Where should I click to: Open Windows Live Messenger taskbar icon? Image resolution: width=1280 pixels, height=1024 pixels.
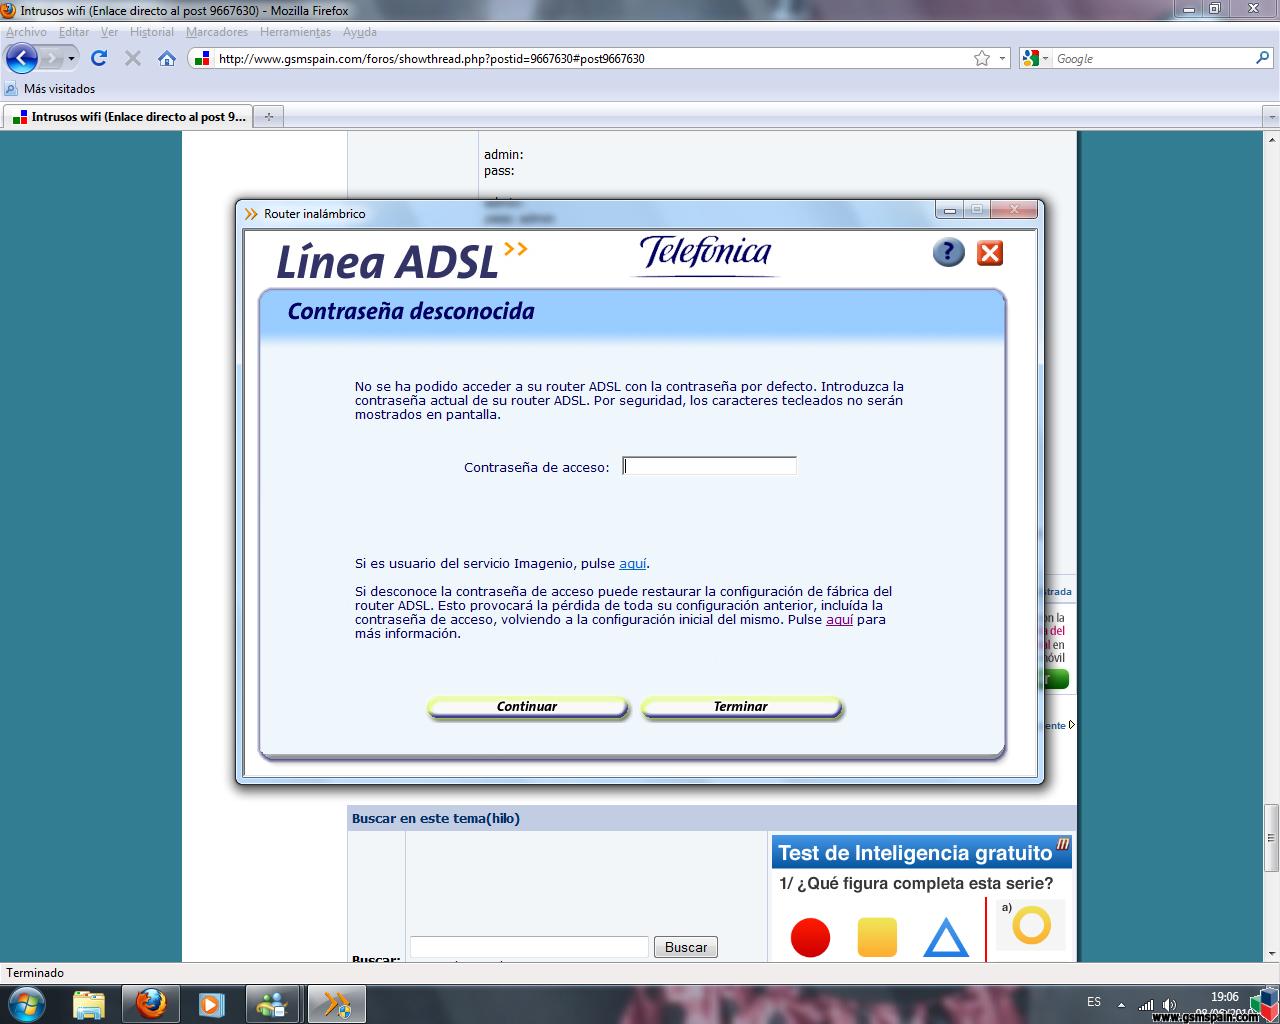271,1003
